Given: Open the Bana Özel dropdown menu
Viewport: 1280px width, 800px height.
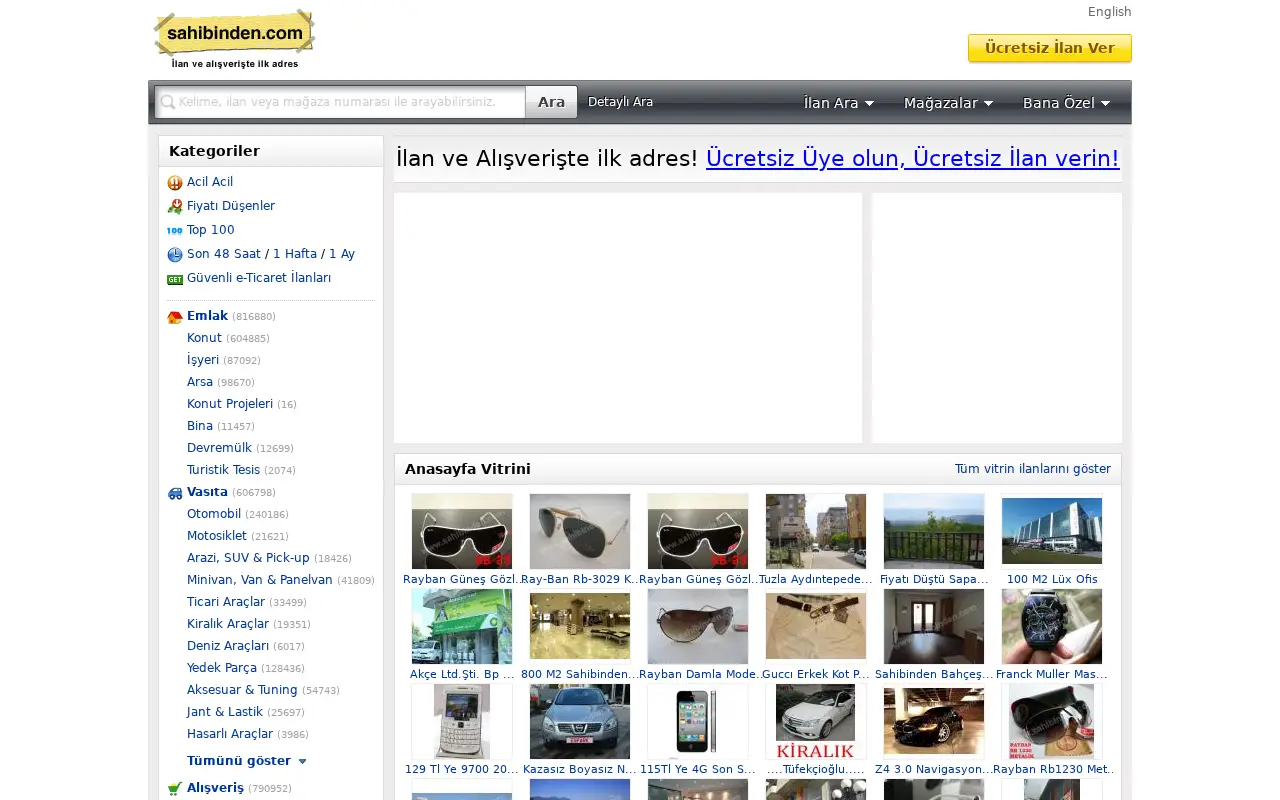Looking at the screenshot, I should click(x=1066, y=103).
